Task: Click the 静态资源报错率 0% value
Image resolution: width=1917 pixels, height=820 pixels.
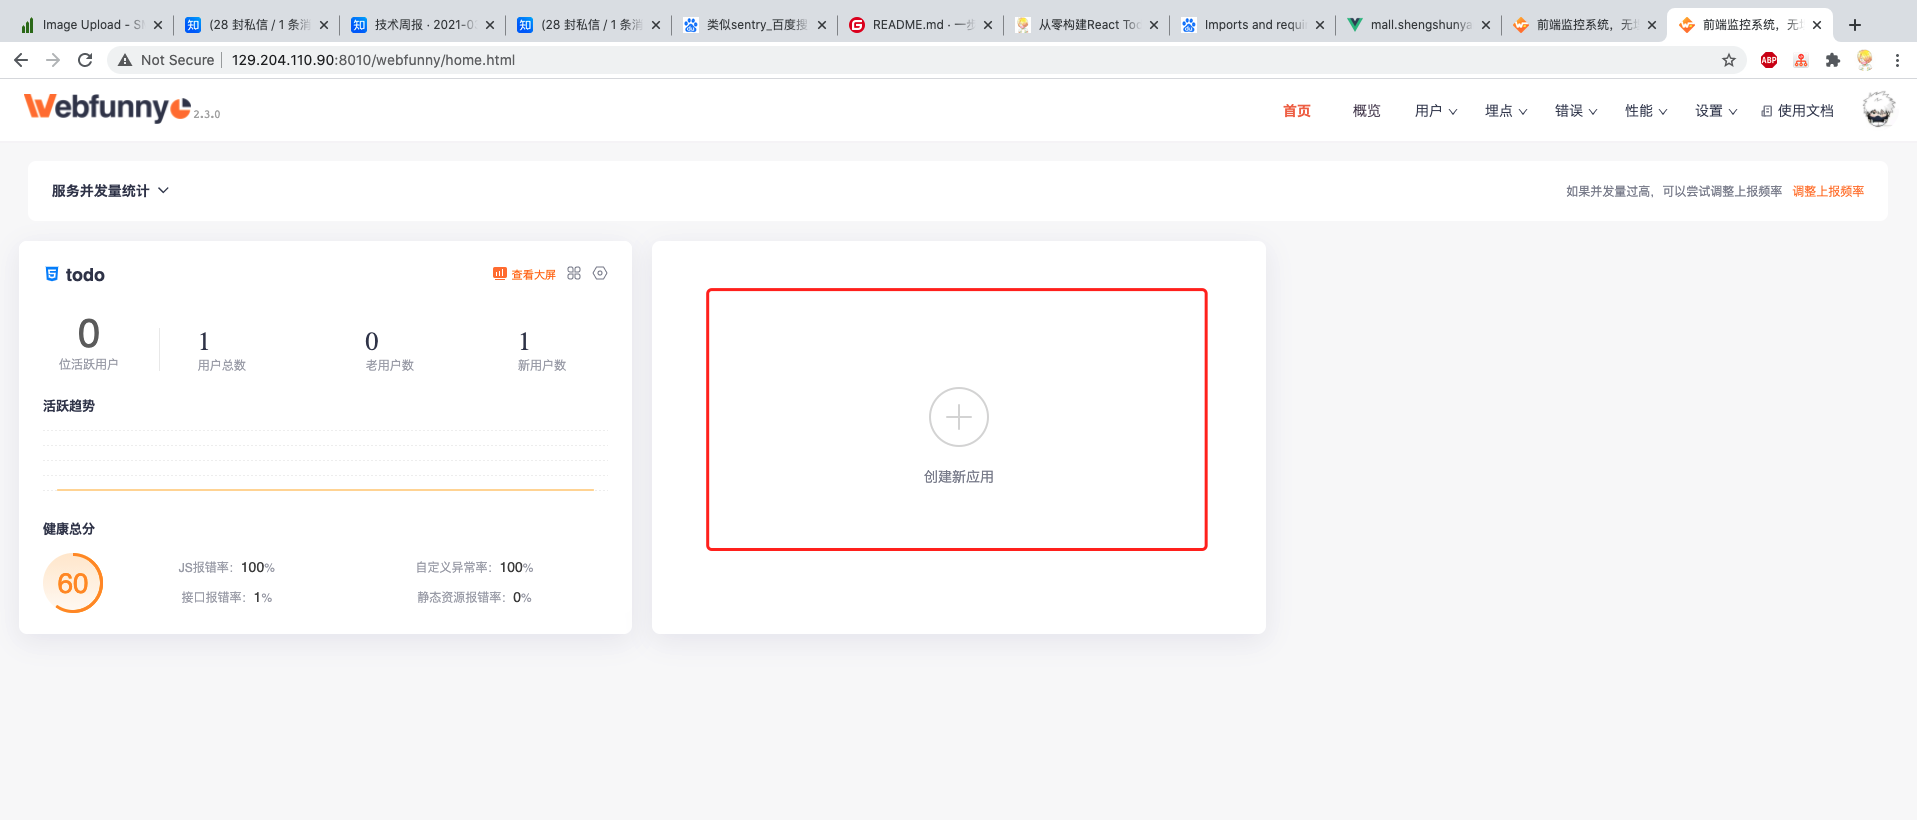Action: click(x=522, y=598)
